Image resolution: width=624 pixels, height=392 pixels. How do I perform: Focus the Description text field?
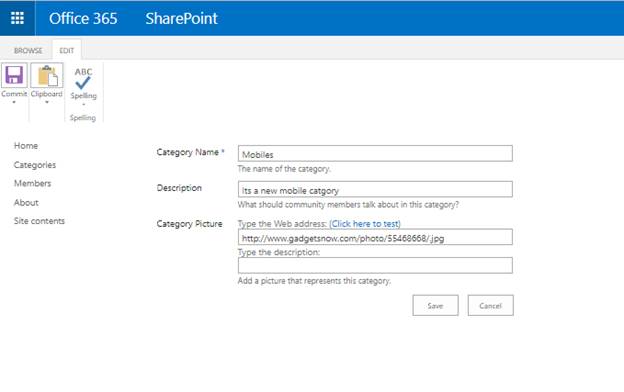coord(375,189)
